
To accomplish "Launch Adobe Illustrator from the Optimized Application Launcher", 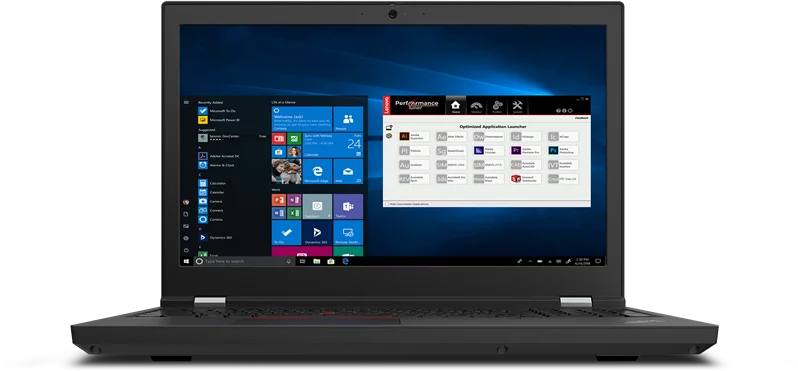I will point(414,136).
